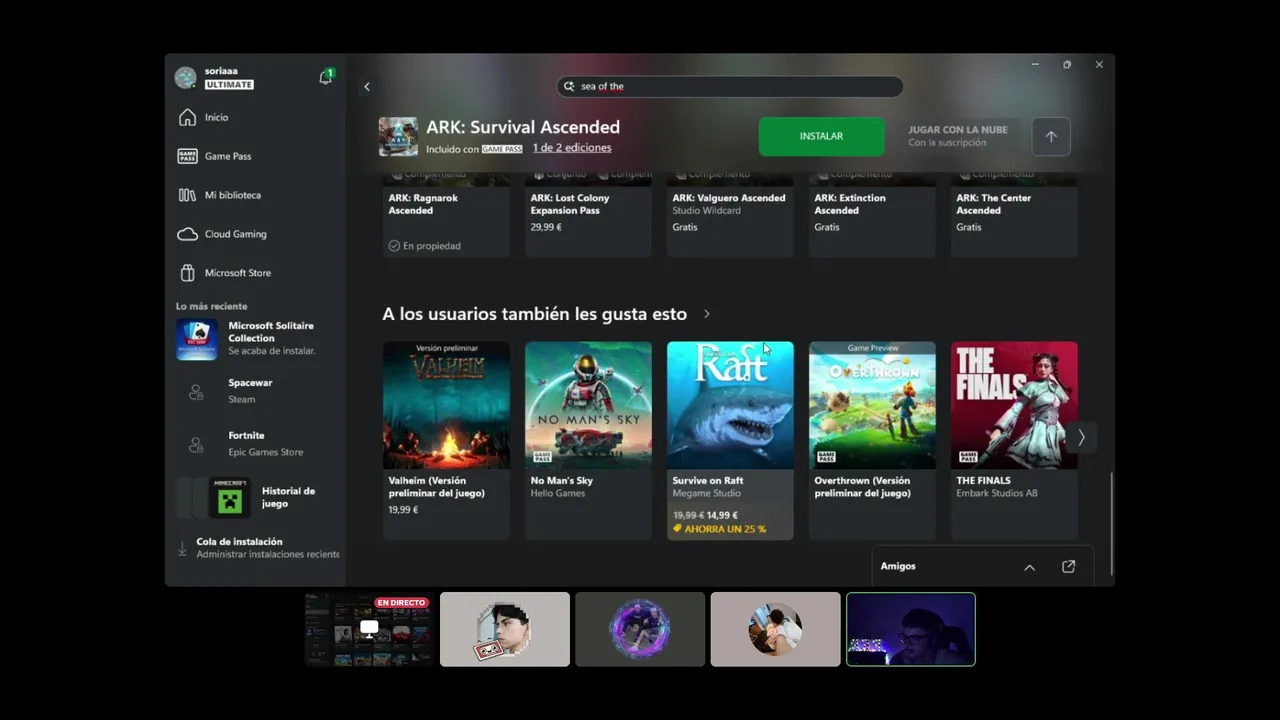Select the purple circular avatar participant tile
1280x720 pixels.
[640, 629]
